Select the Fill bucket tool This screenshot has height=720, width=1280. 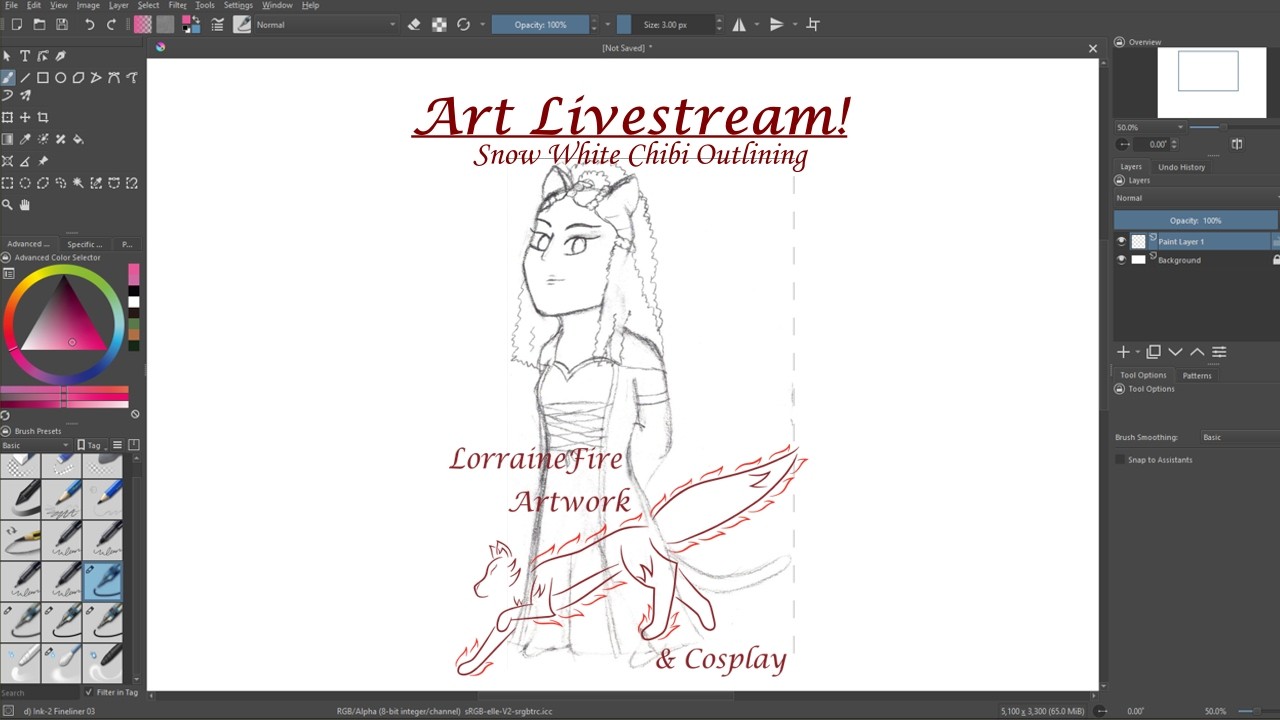pos(79,139)
